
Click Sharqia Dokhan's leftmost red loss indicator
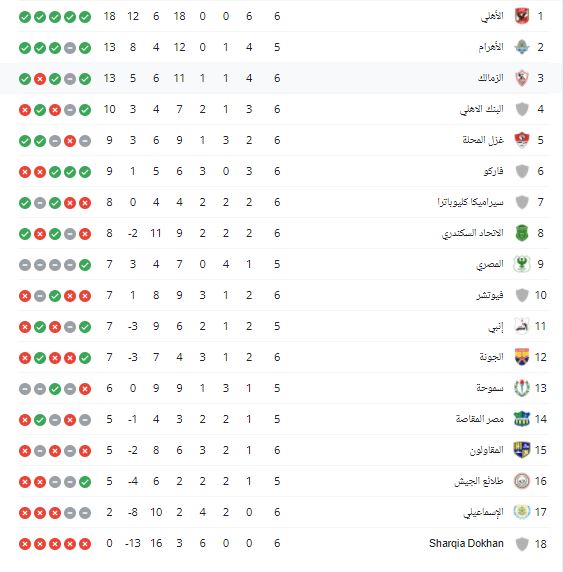25,544
